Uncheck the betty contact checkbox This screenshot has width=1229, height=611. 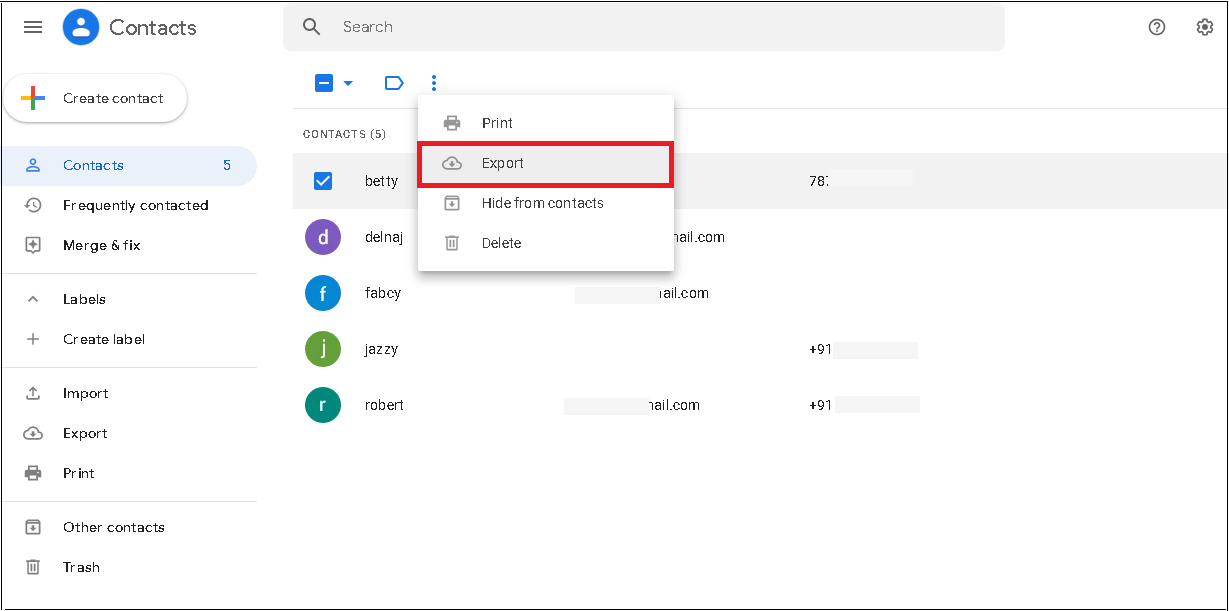click(x=323, y=181)
